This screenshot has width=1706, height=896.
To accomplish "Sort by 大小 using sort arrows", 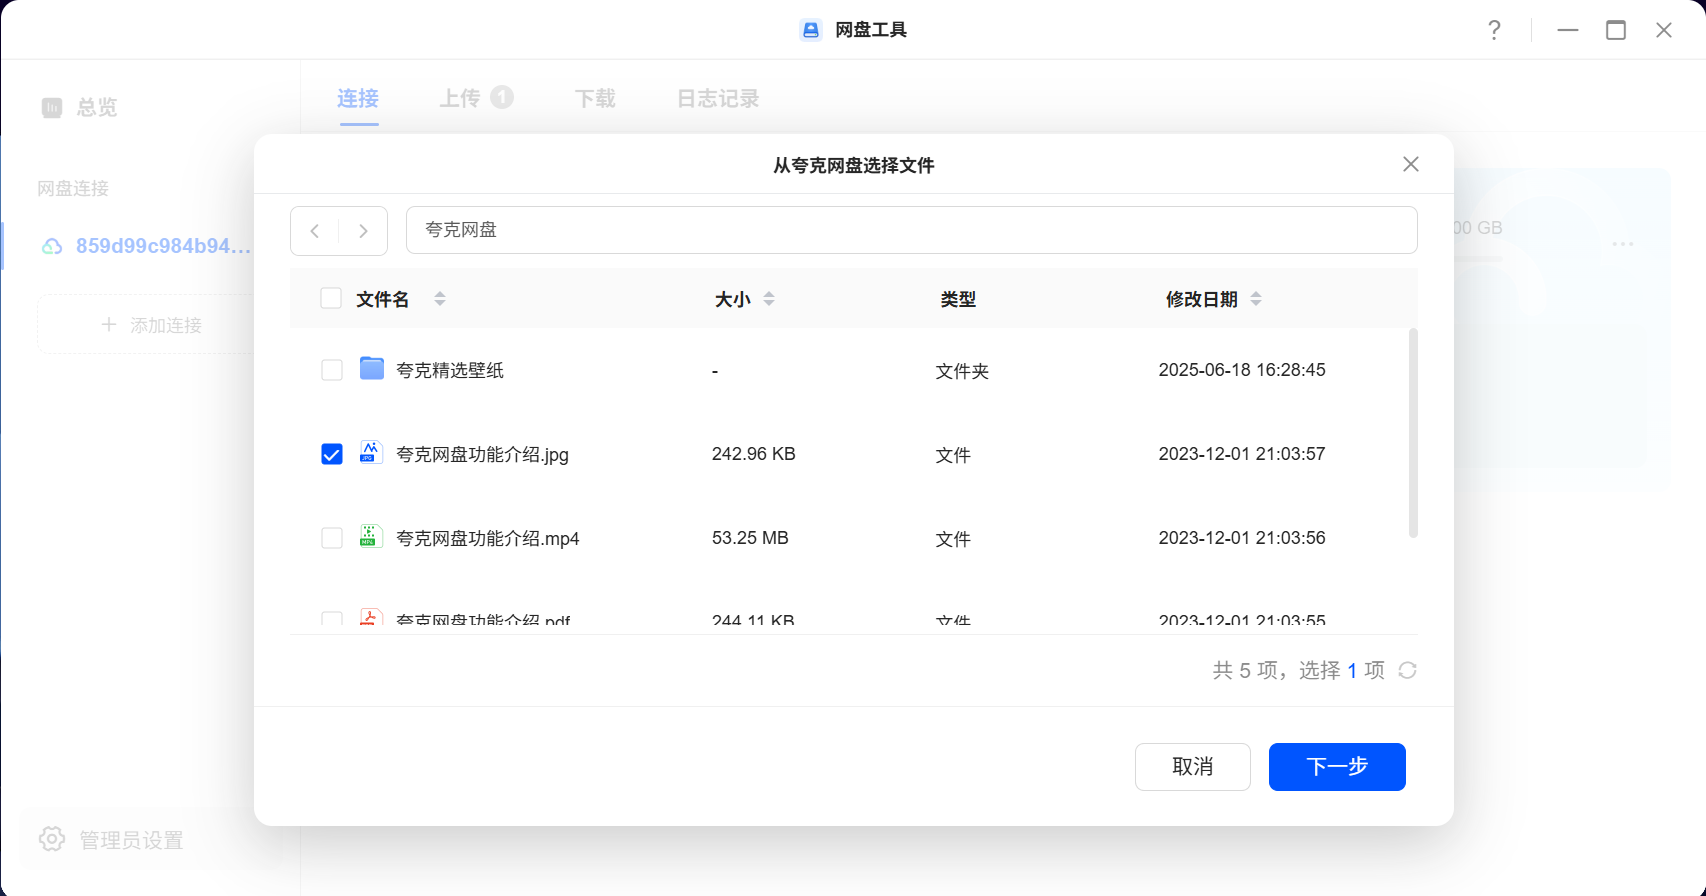I will (769, 298).
